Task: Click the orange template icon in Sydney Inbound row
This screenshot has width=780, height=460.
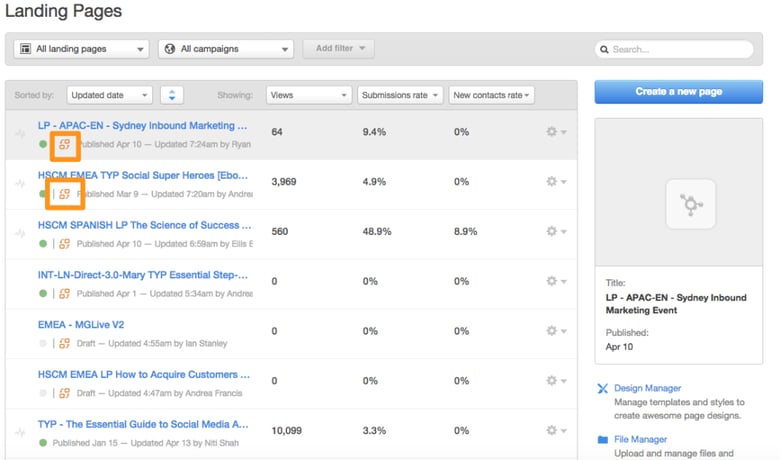Action: [65, 144]
